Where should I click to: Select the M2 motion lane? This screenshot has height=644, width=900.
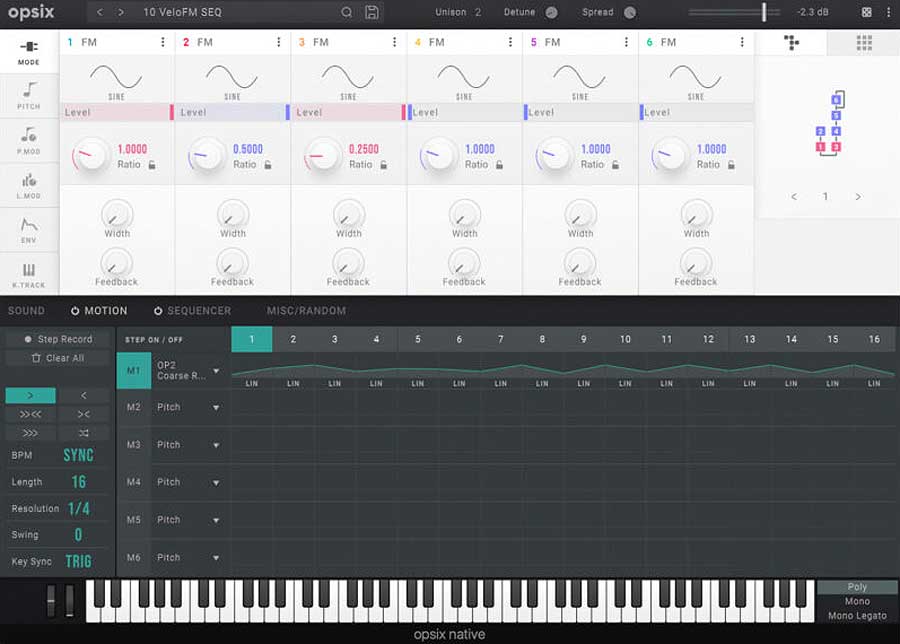[134, 407]
